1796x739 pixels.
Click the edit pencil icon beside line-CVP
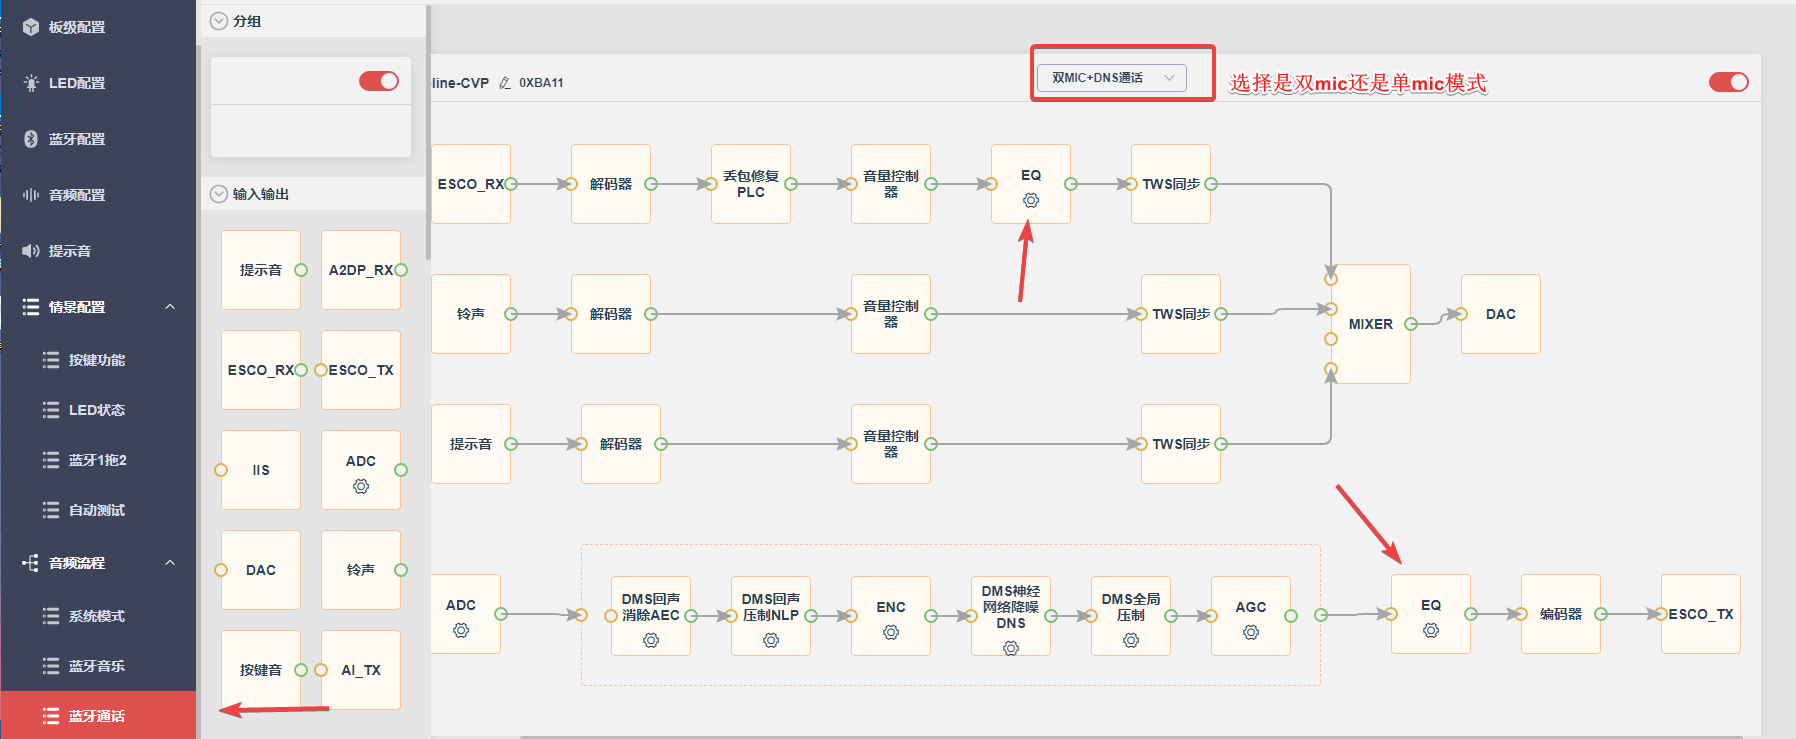505,83
